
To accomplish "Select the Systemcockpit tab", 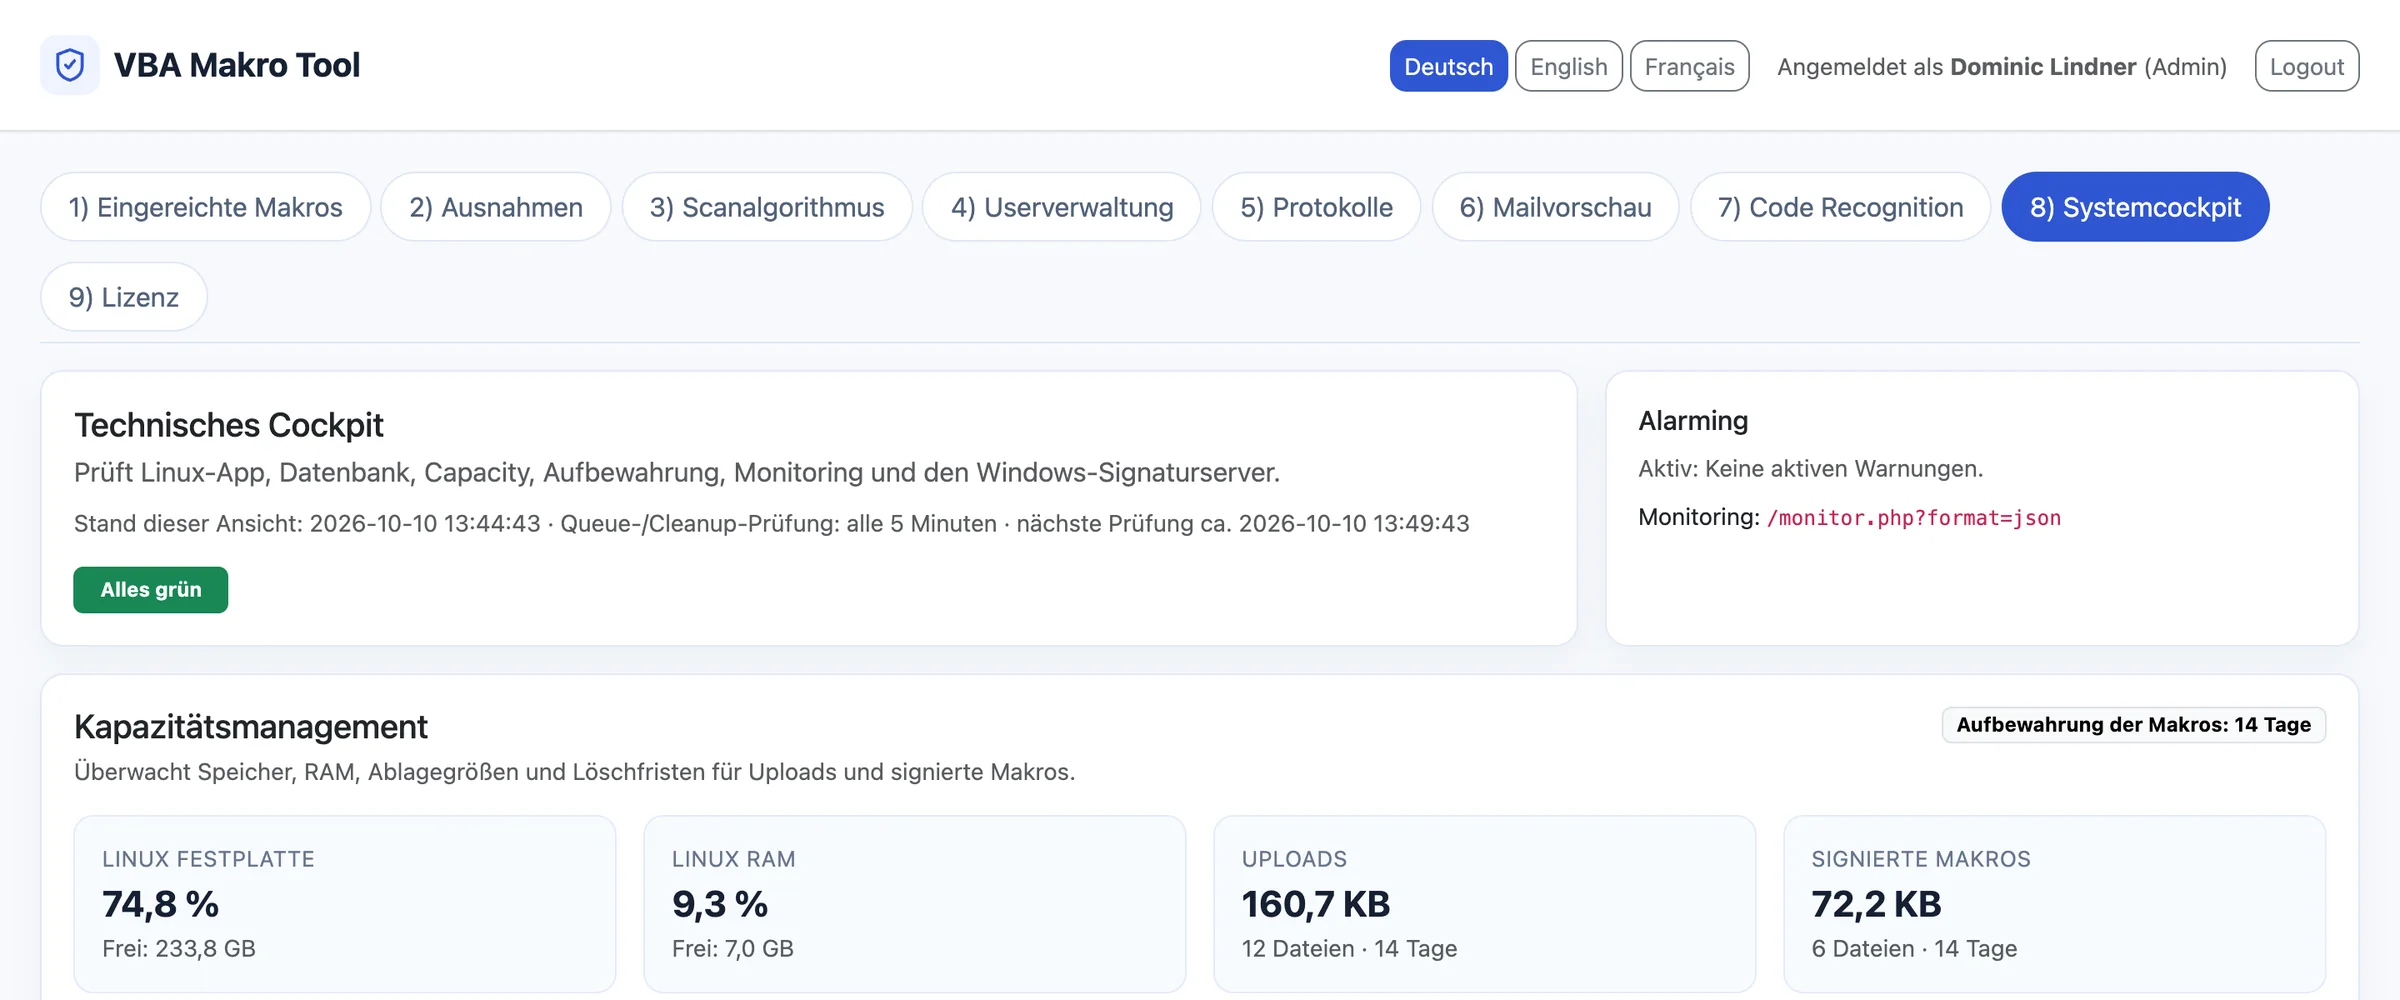I will 2135,207.
